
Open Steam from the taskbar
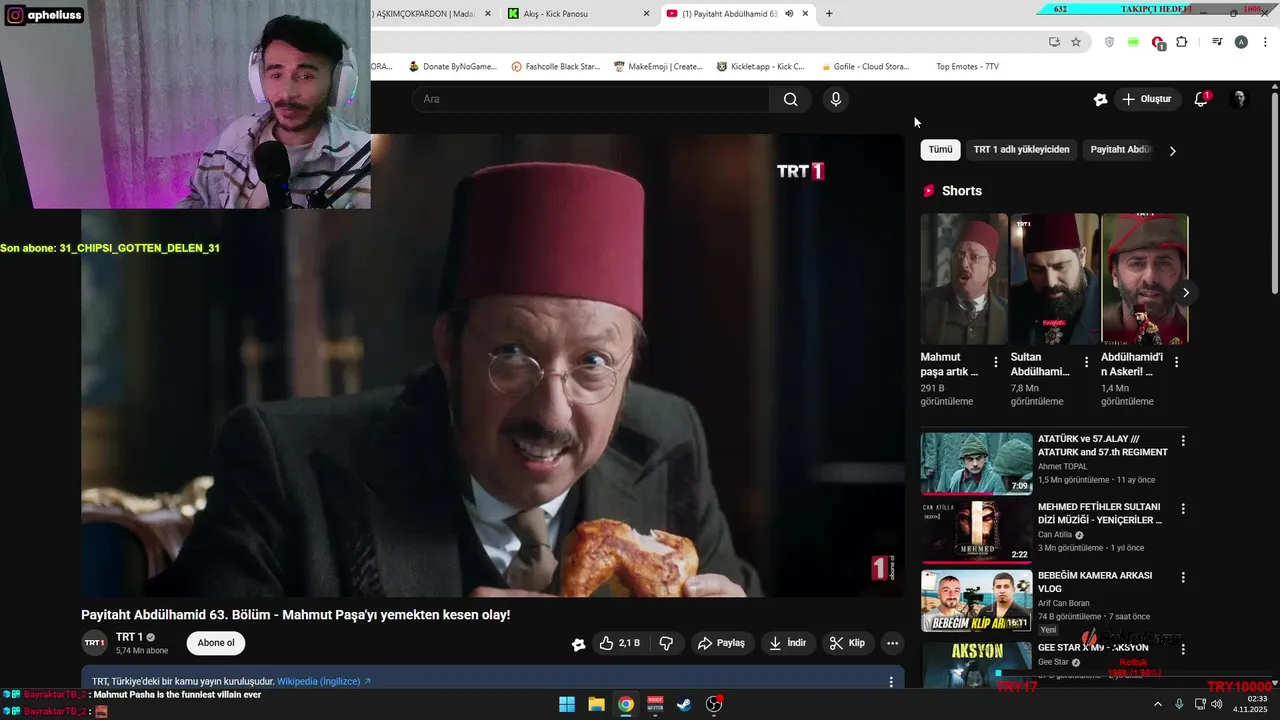click(684, 704)
